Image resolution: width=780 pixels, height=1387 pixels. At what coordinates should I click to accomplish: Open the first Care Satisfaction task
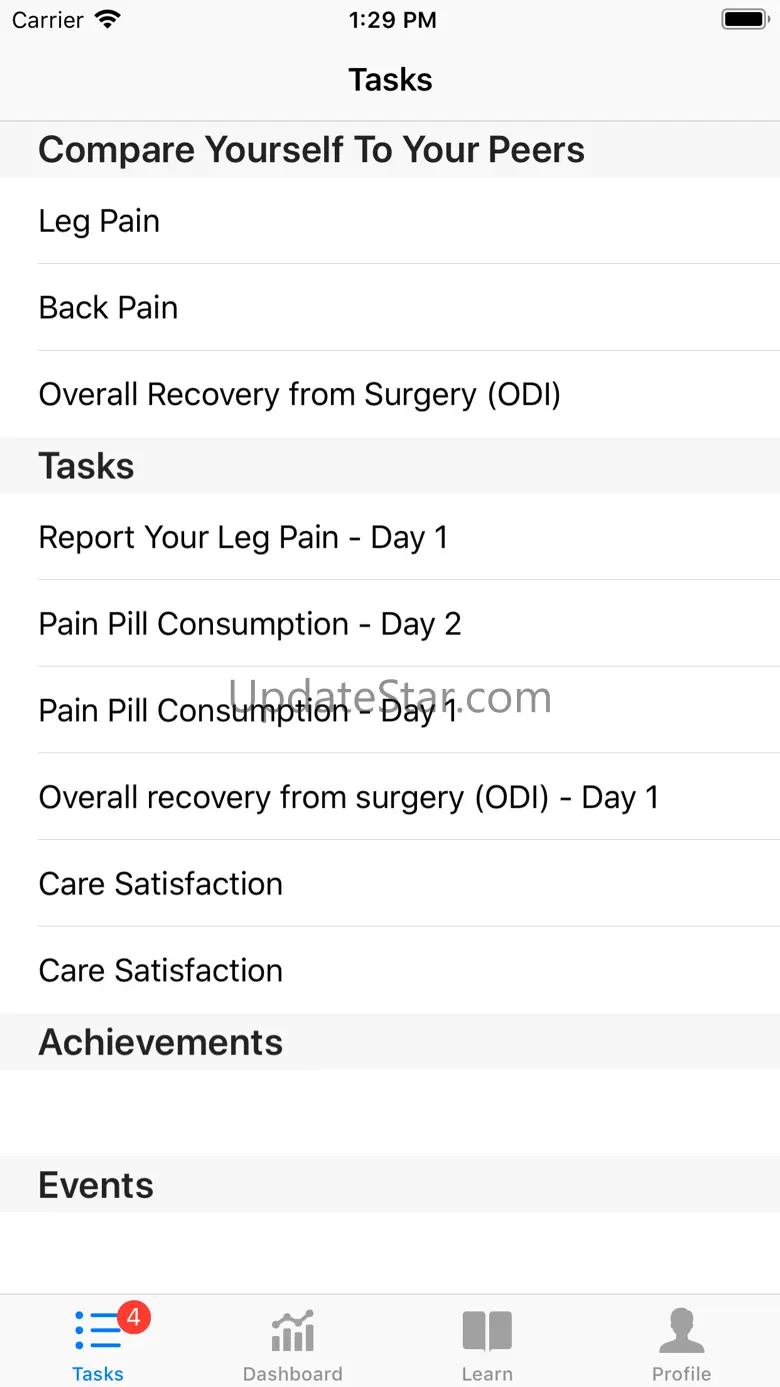[160, 884]
